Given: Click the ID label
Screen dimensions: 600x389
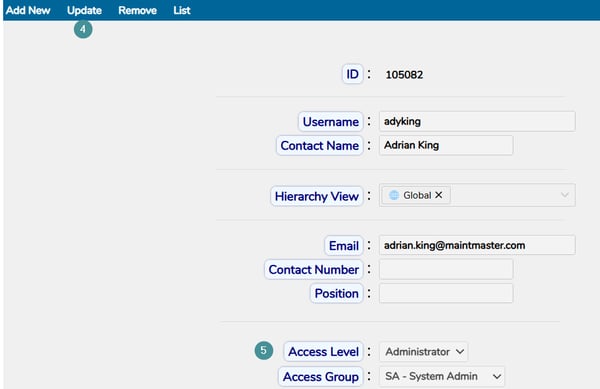Looking at the screenshot, I should tap(352, 74).
